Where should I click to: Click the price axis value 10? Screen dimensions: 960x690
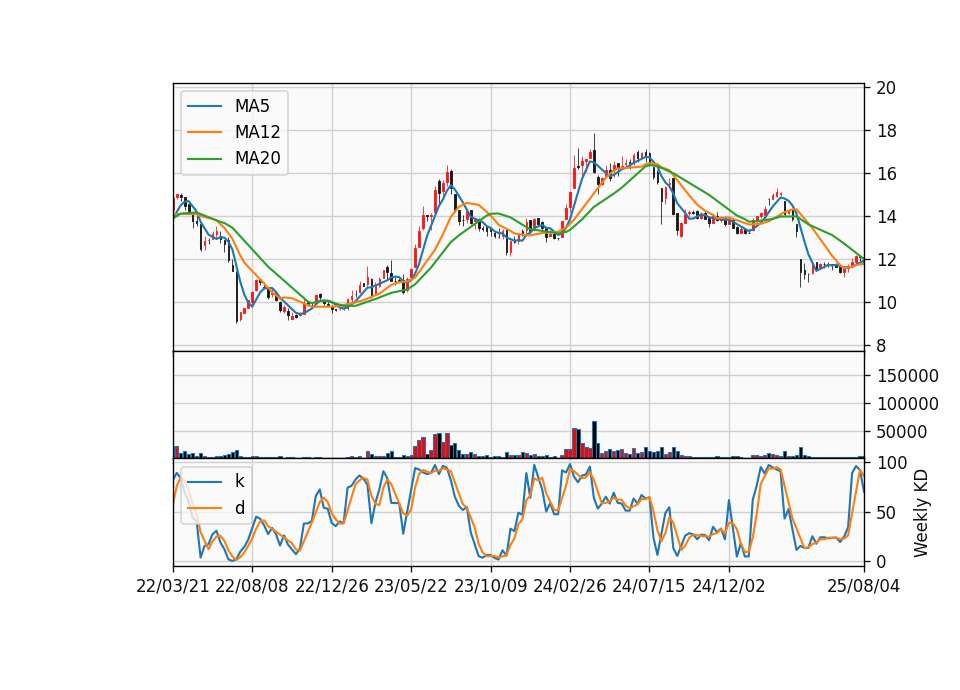886,302
